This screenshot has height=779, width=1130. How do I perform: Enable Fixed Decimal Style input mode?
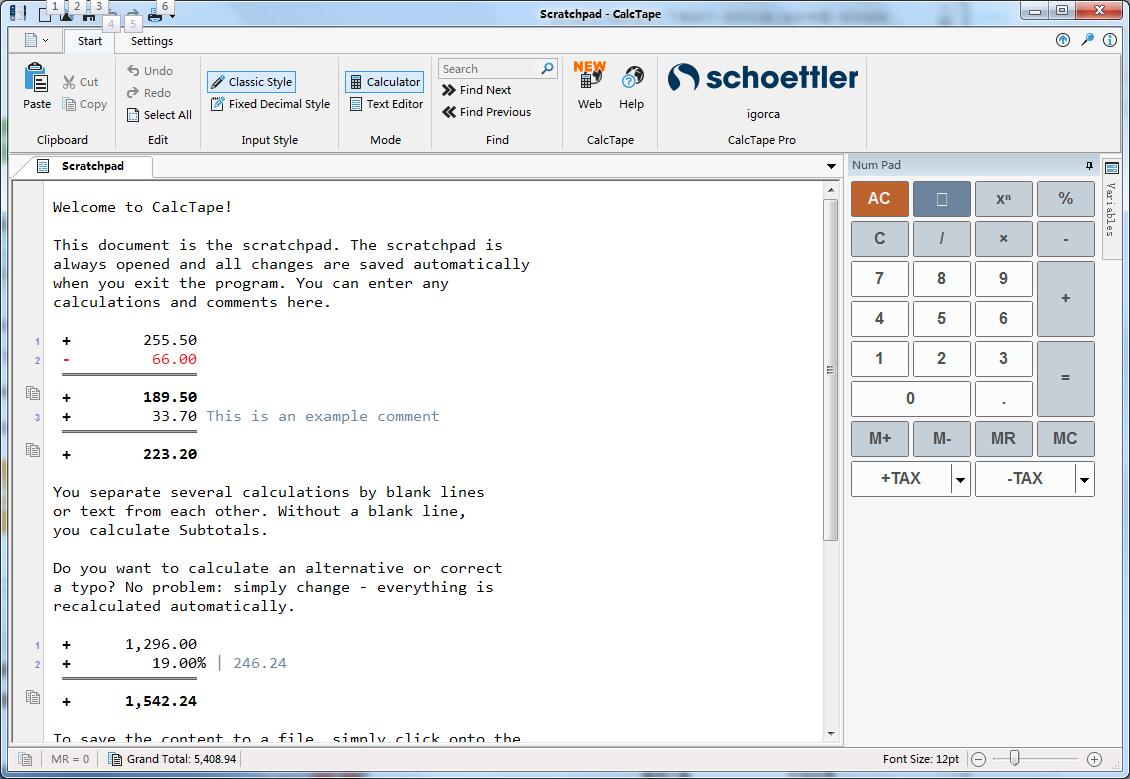click(270, 103)
